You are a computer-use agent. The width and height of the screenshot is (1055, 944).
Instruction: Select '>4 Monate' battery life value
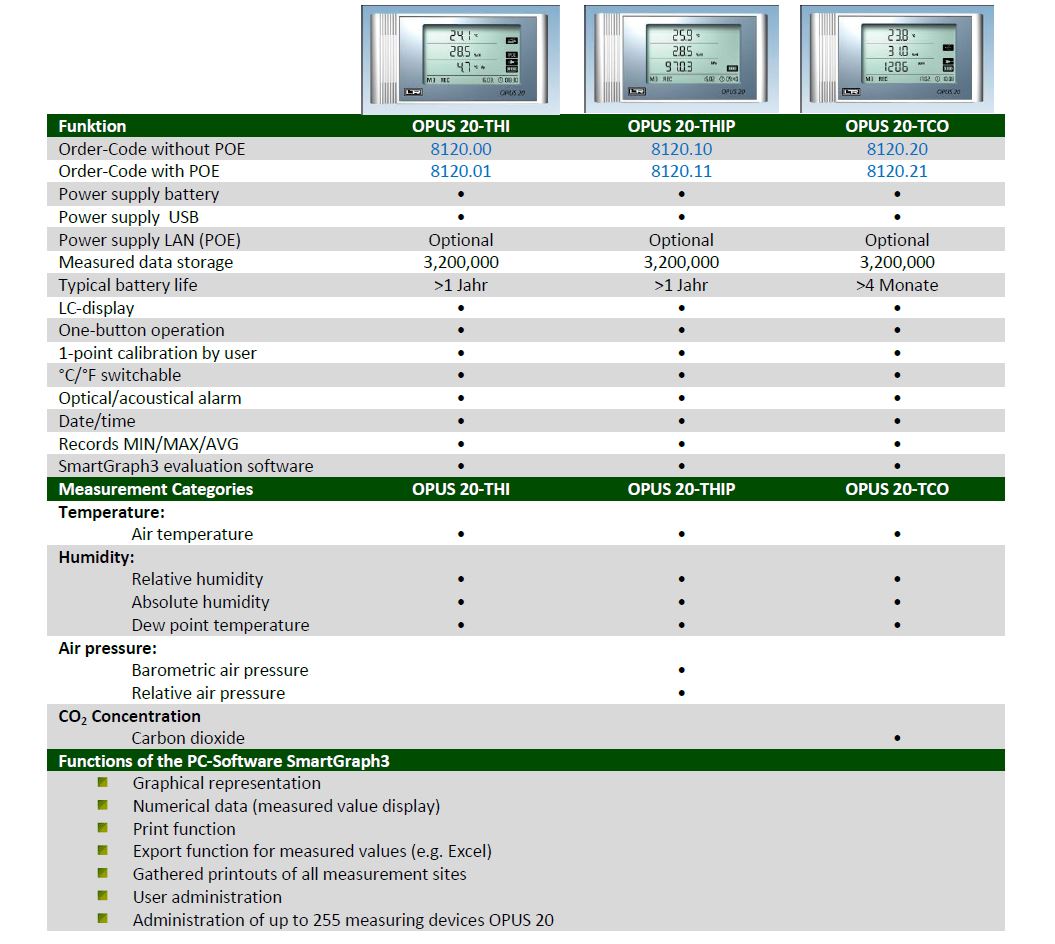897,285
